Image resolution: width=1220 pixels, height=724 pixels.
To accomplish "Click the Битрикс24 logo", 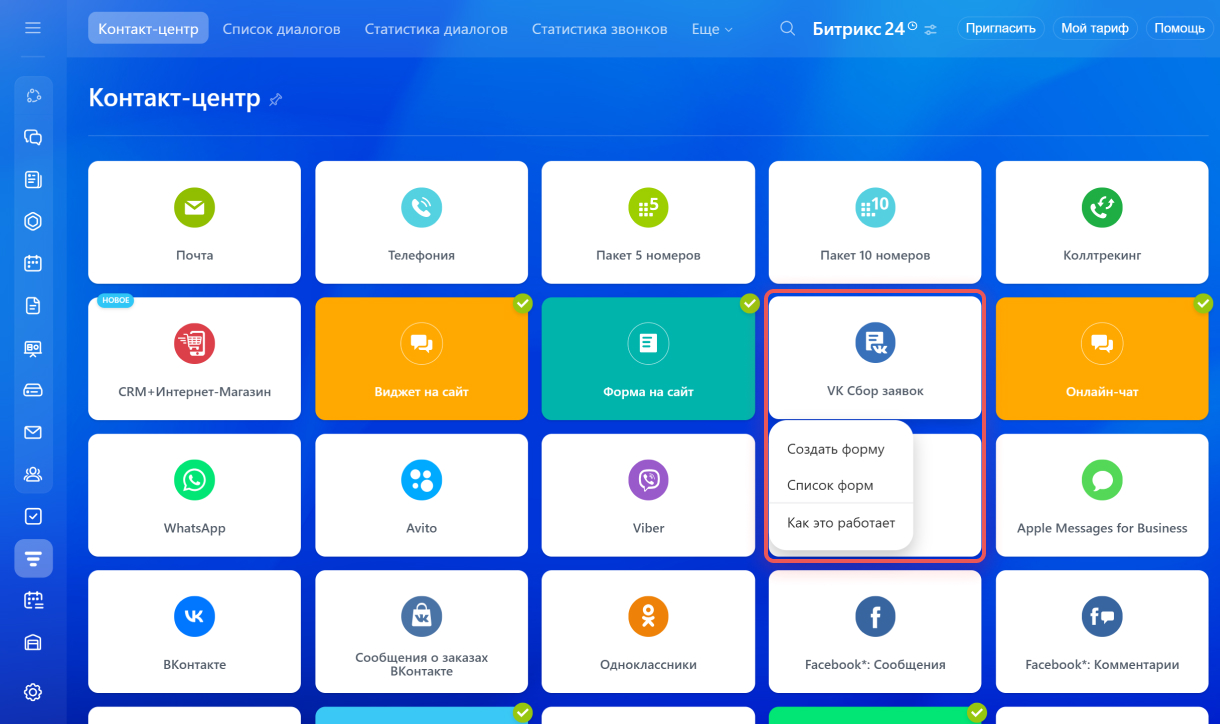I will tap(864, 29).
